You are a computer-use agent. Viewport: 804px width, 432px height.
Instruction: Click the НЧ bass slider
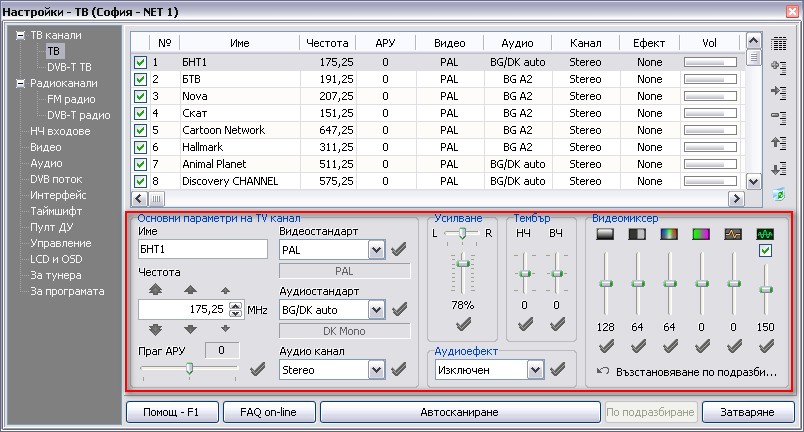(524, 274)
